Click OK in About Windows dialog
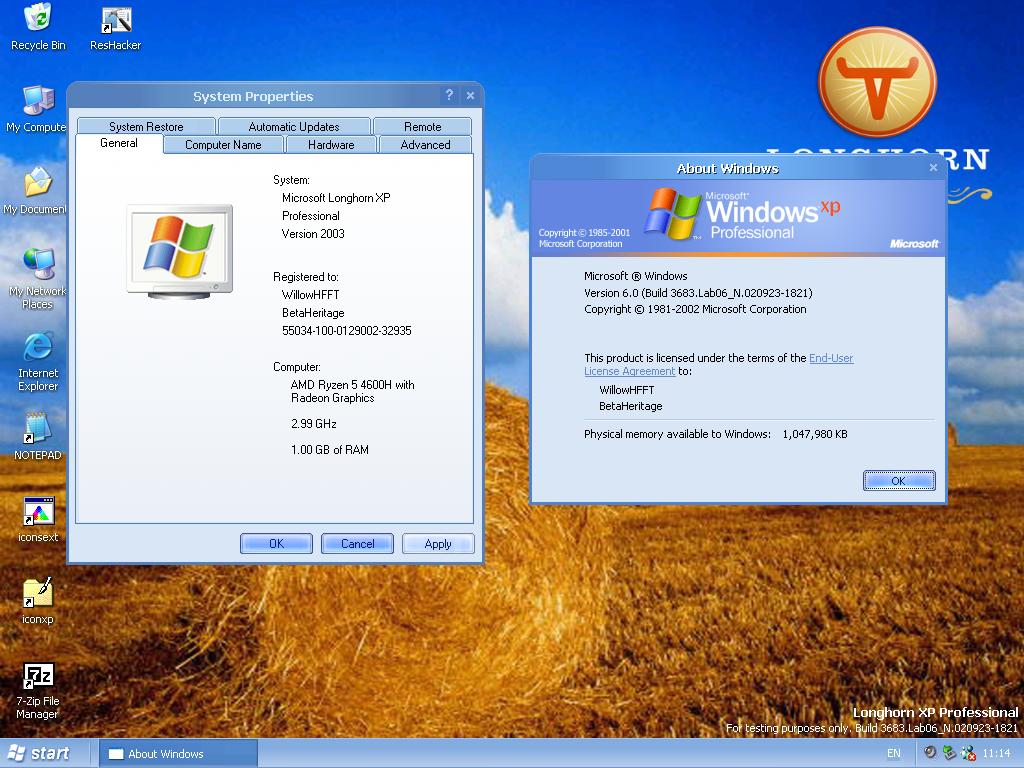1024x768 pixels. coord(899,481)
